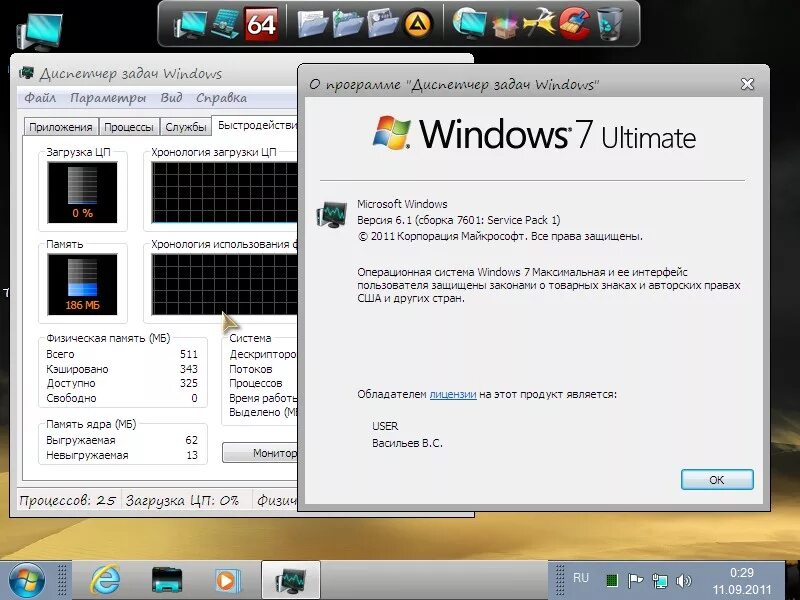Select the Быстродействие tab
800x600 pixels.
click(255, 126)
